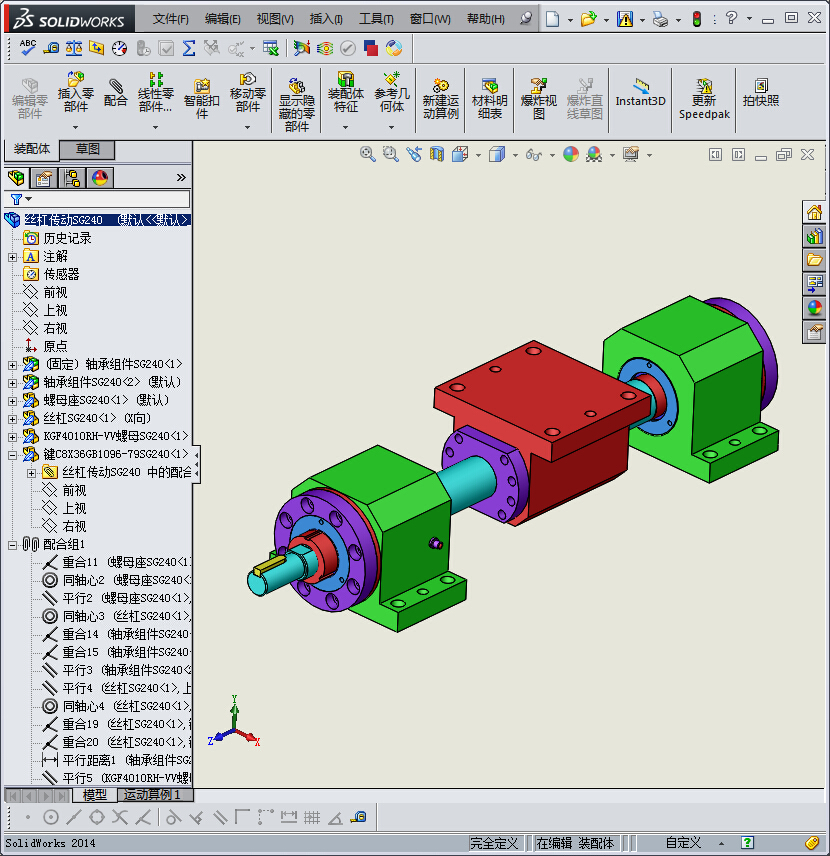This screenshot has width=830, height=856.
Task: Switch to the 模型 bottom tab
Action: click(x=94, y=795)
